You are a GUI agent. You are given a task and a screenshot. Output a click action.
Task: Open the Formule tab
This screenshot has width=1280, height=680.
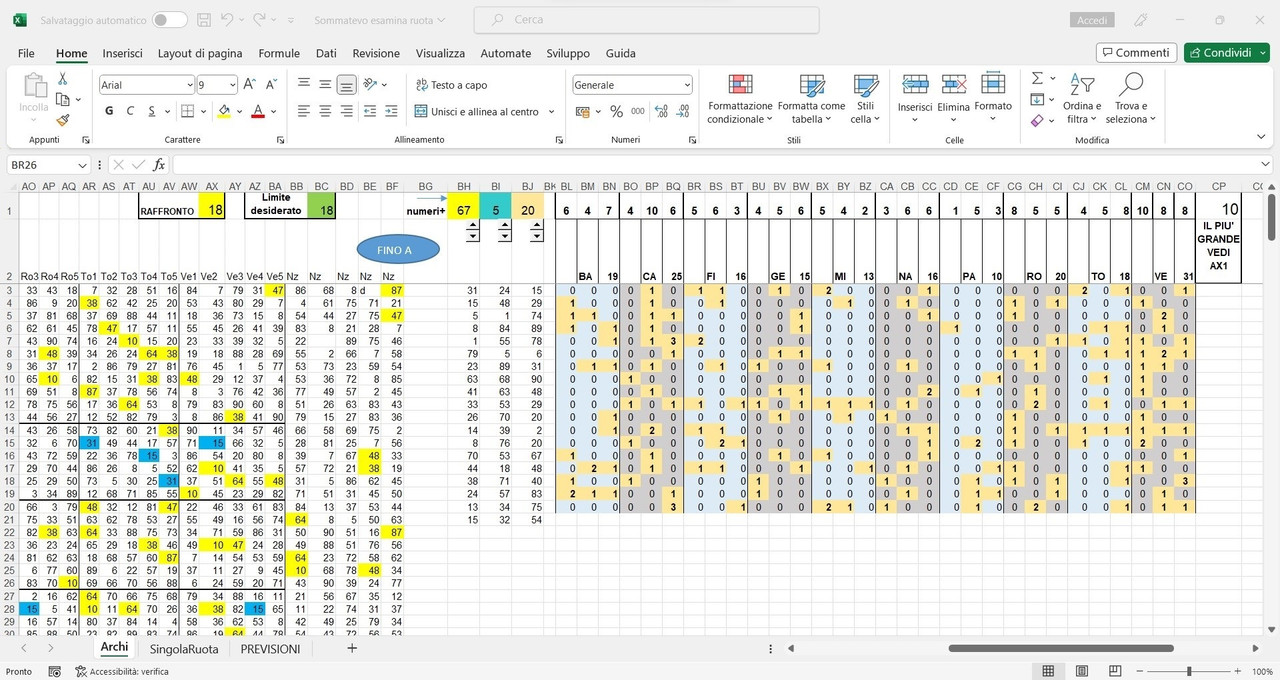[279, 53]
